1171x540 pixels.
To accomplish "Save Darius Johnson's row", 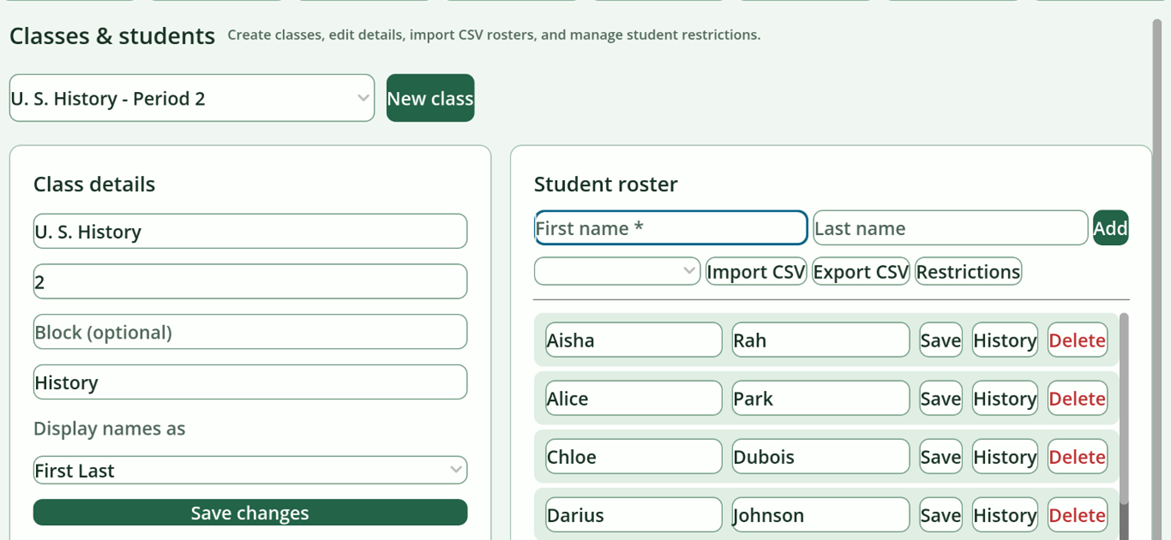I will coord(940,515).
